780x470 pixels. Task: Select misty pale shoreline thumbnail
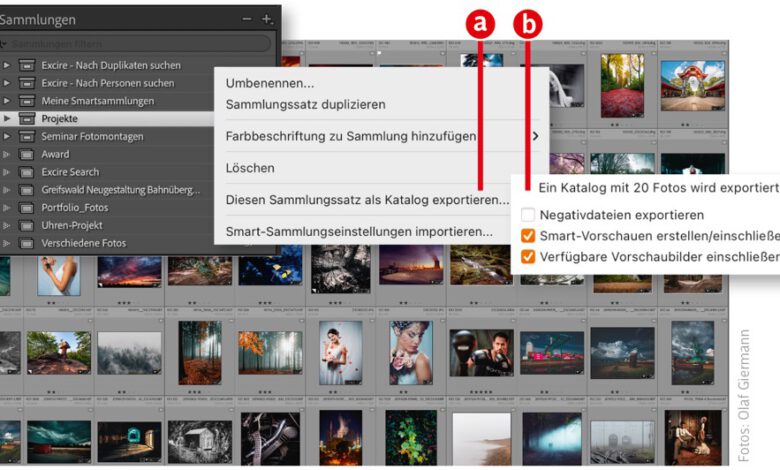point(481,439)
